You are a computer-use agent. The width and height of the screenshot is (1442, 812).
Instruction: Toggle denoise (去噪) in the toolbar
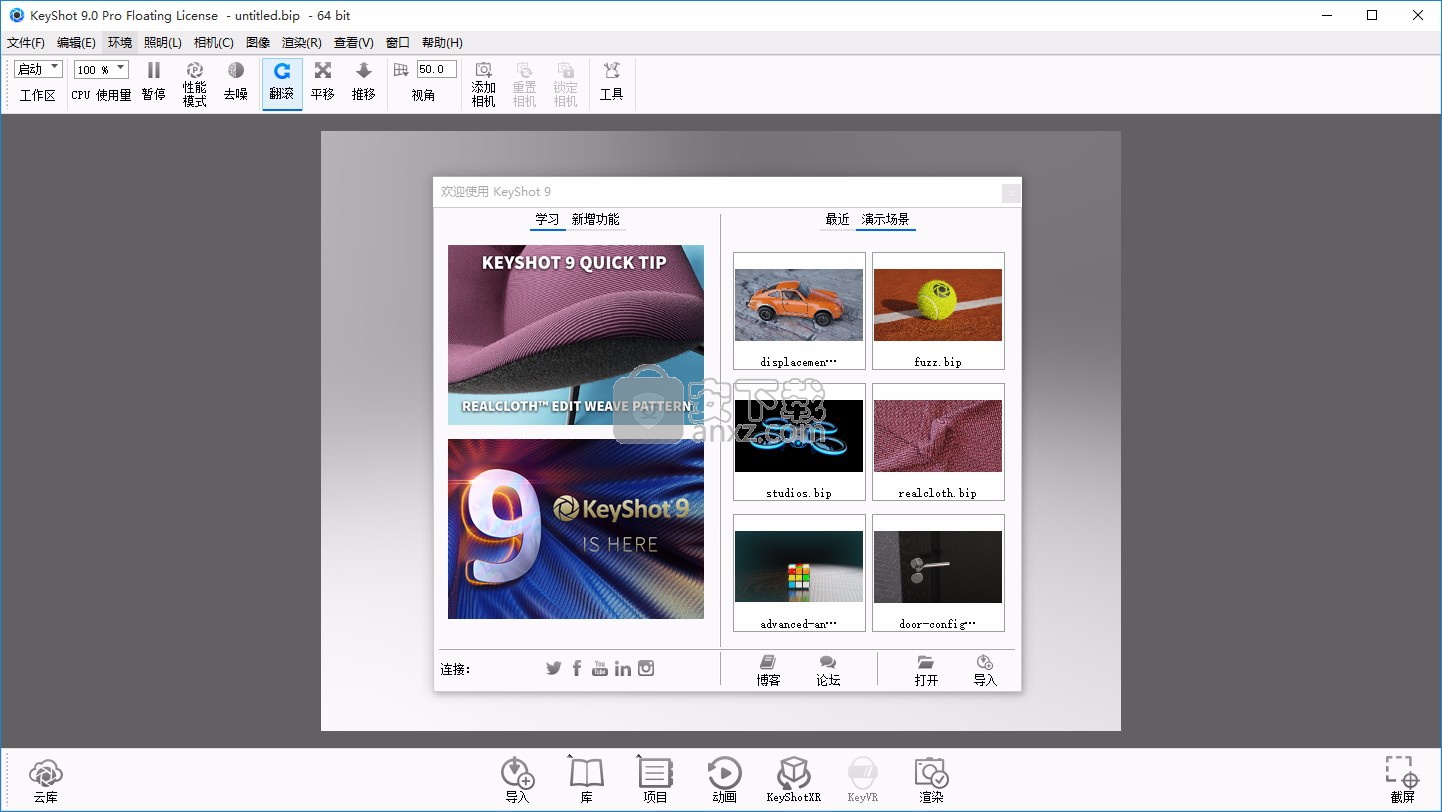coord(235,82)
